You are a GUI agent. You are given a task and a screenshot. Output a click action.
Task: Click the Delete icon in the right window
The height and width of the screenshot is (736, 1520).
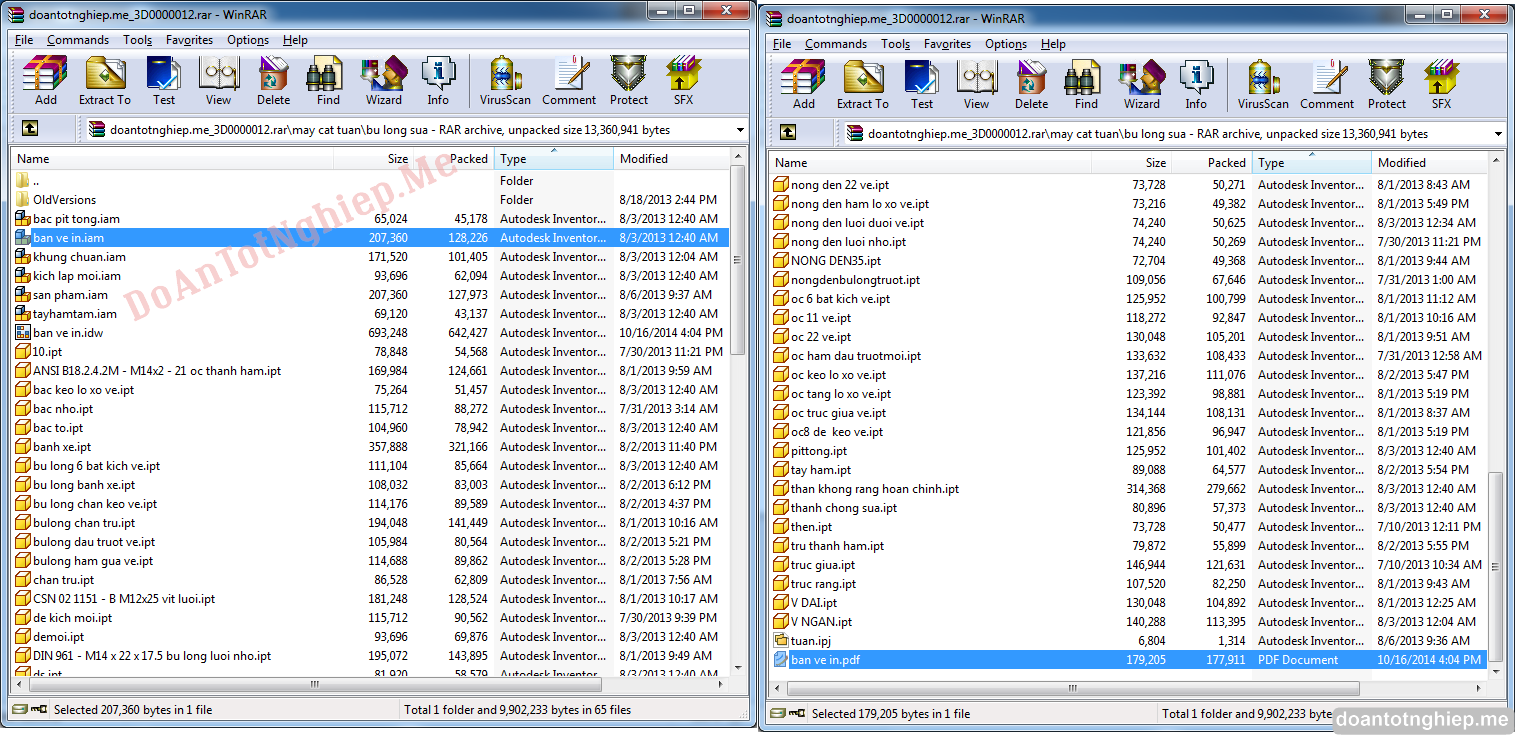click(x=1031, y=84)
